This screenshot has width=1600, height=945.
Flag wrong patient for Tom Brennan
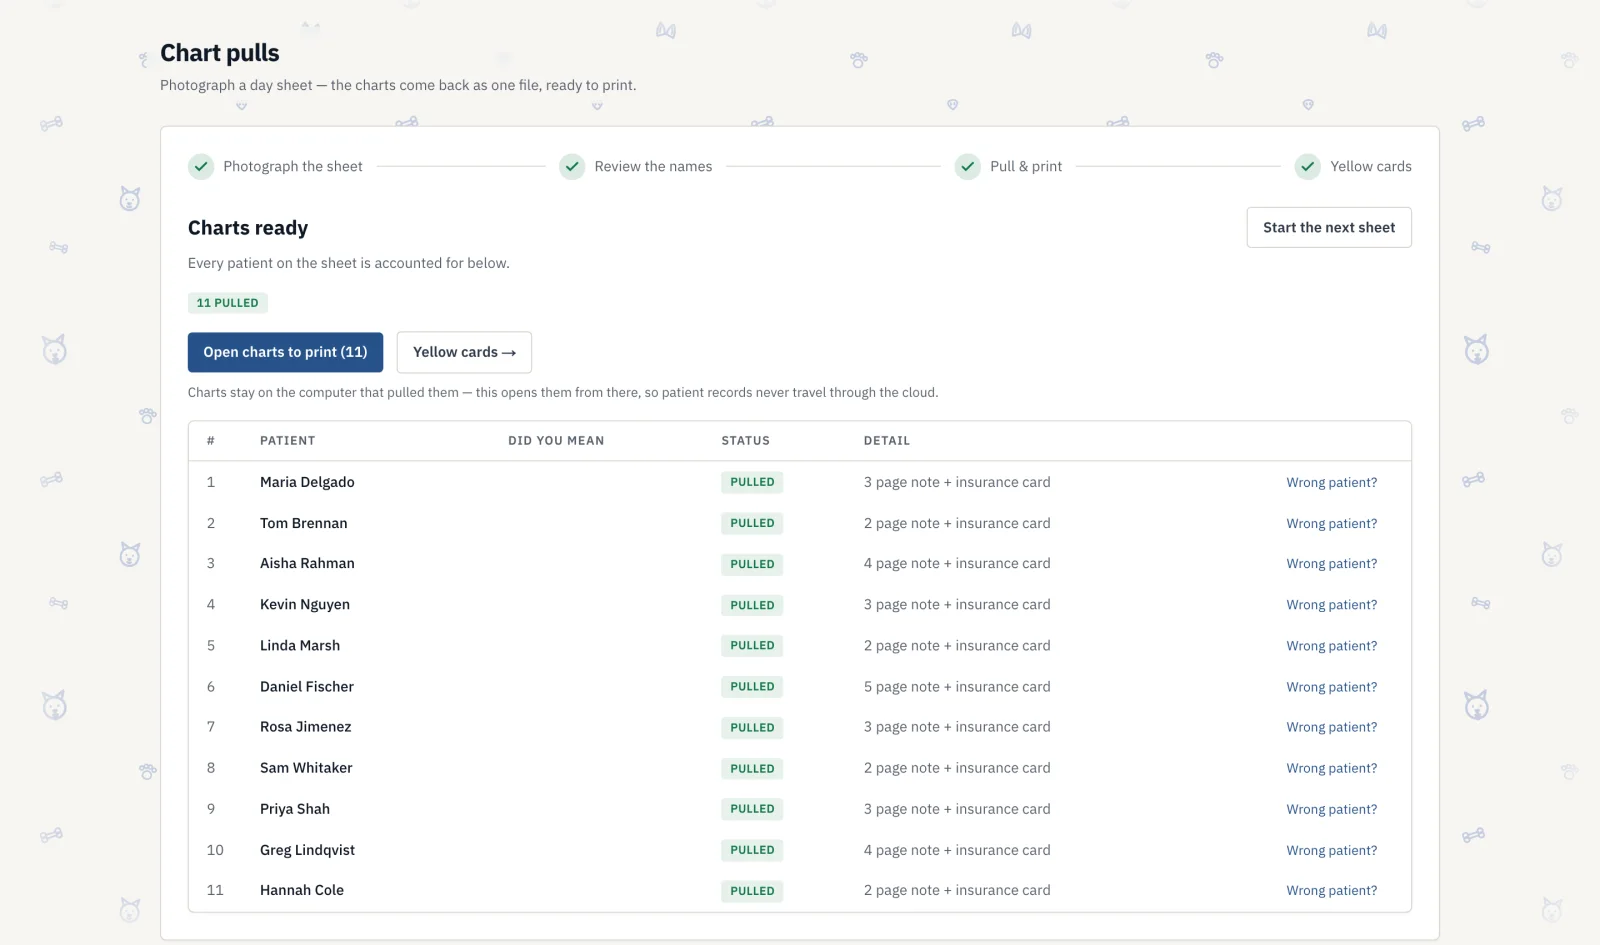point(1331,524)
